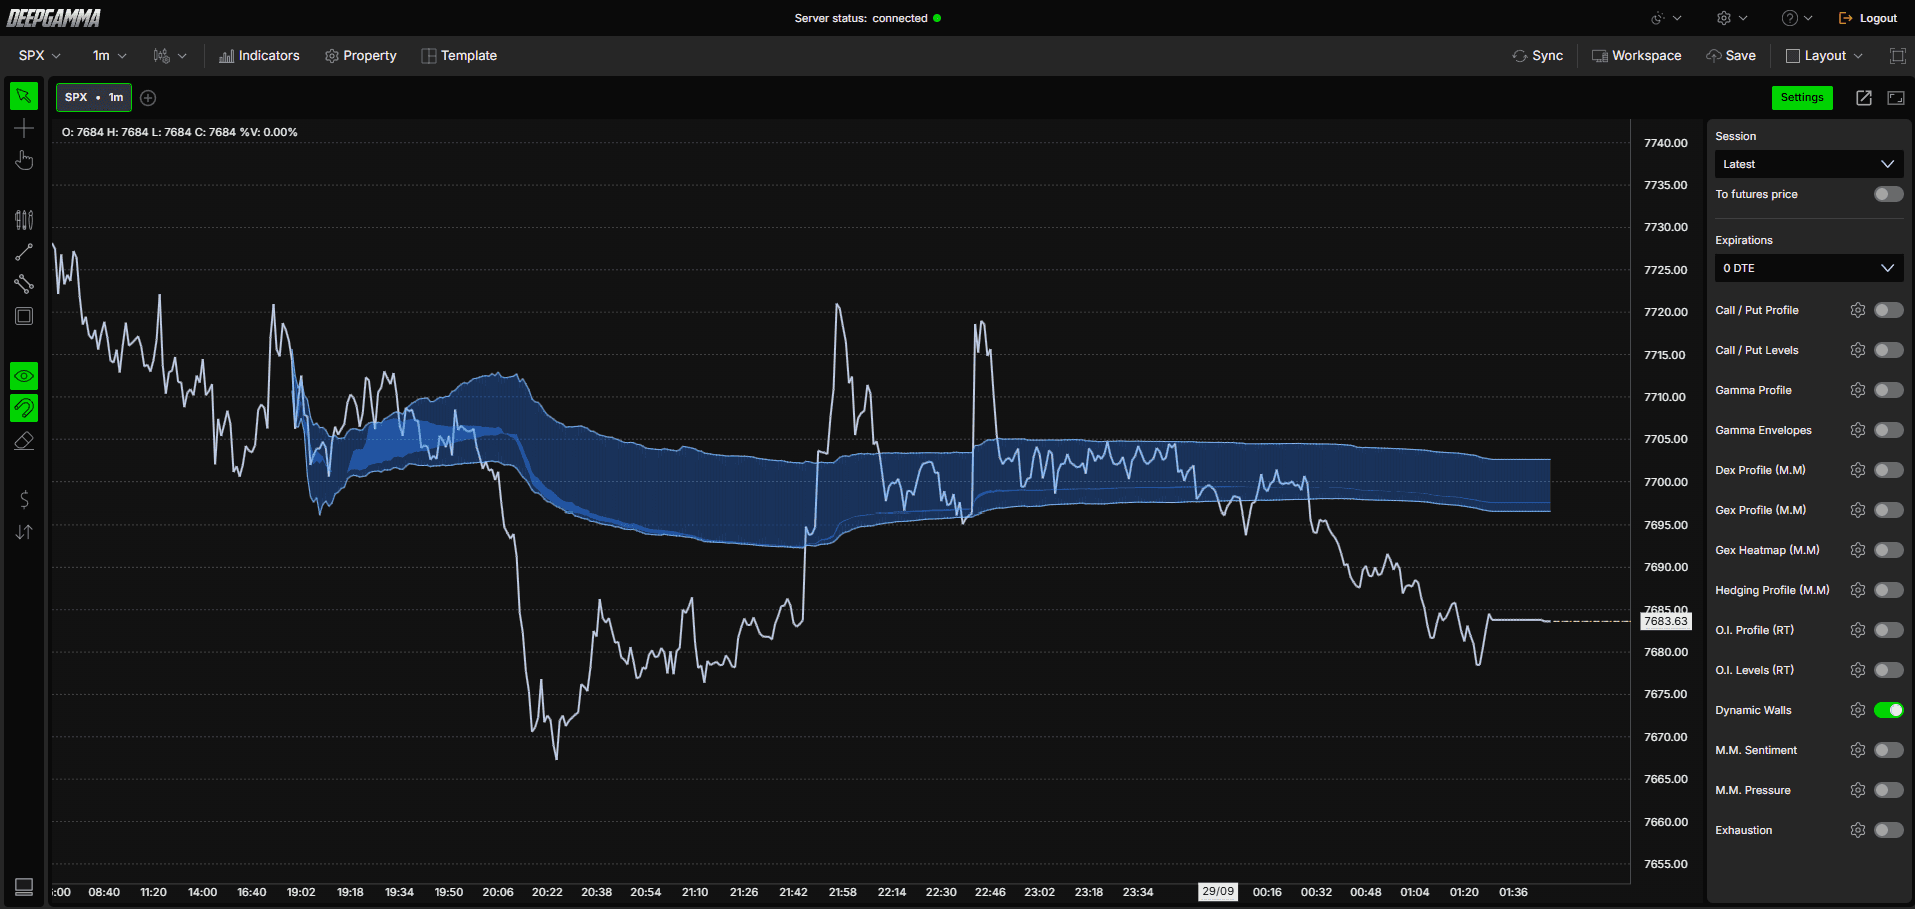Save the current chart layout

1731,56
